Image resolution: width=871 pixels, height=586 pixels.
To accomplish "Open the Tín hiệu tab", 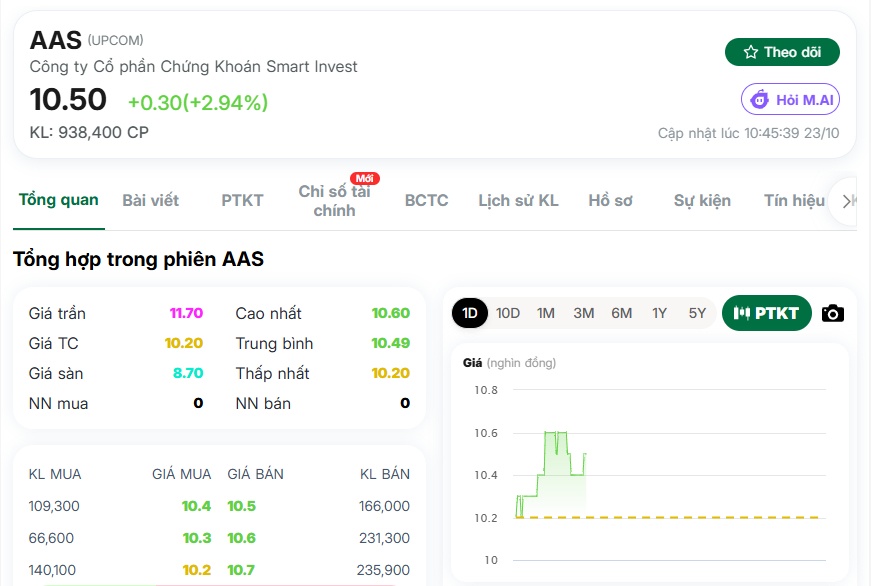I will coord(794,201).
